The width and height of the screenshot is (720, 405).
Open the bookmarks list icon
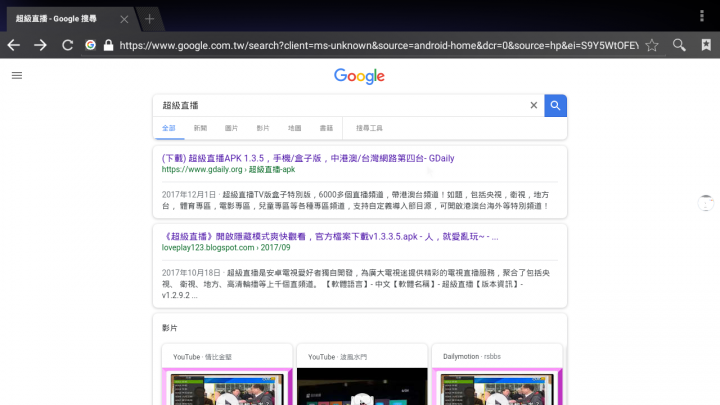coord(706,45)
